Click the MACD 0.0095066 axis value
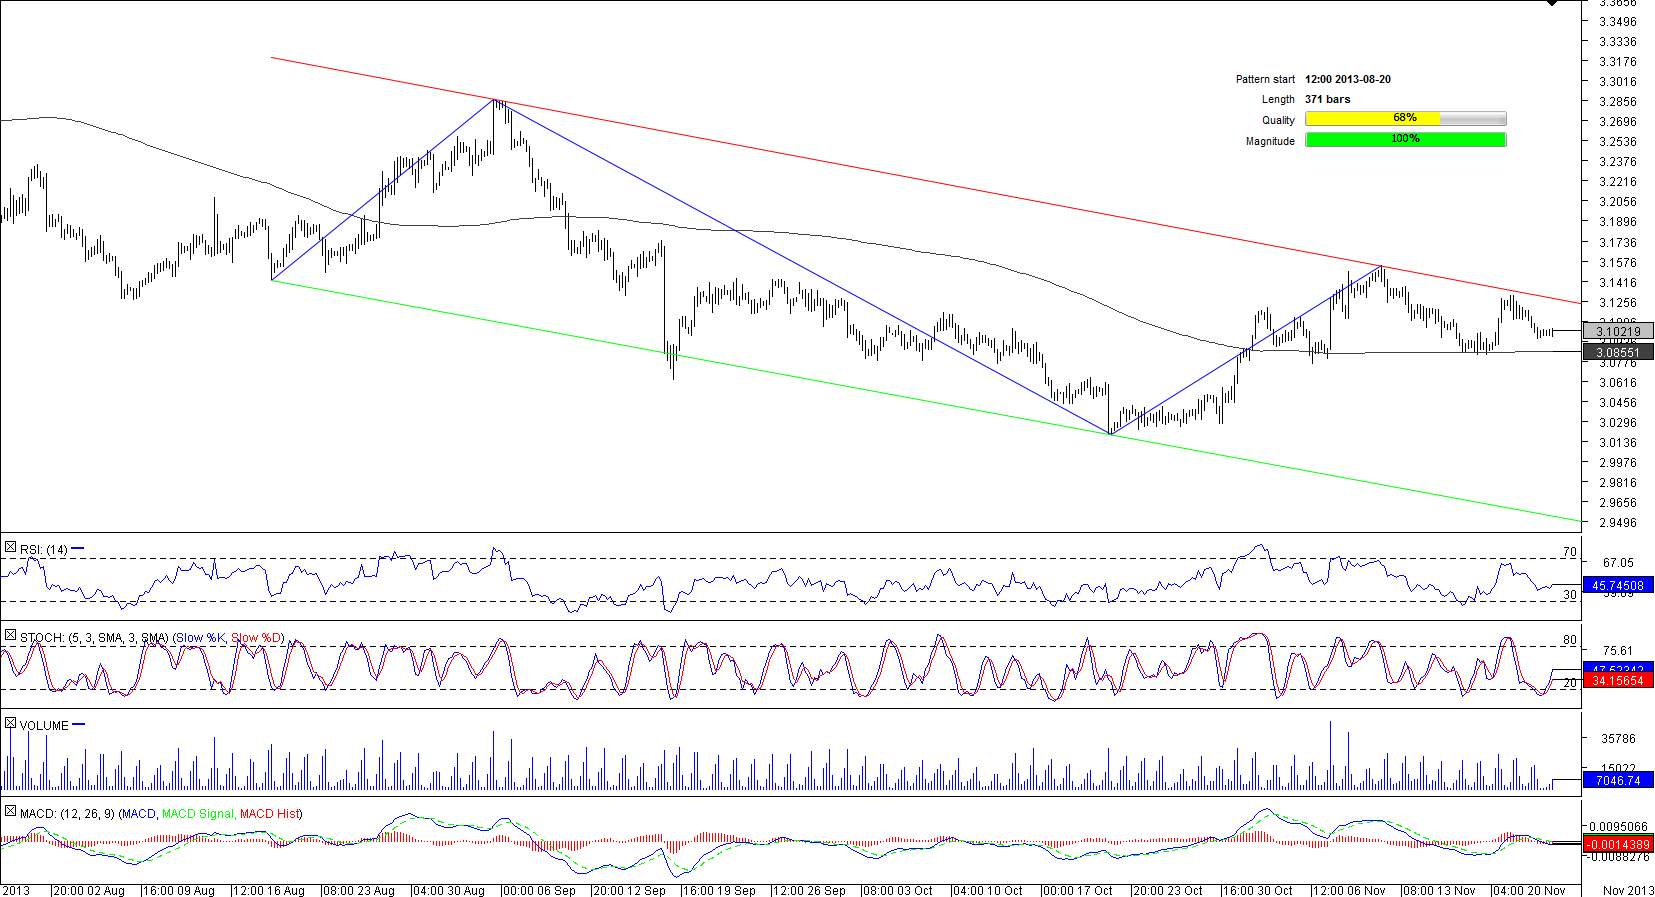This screenshot has width=1655, height=897. coord(1618,827)
